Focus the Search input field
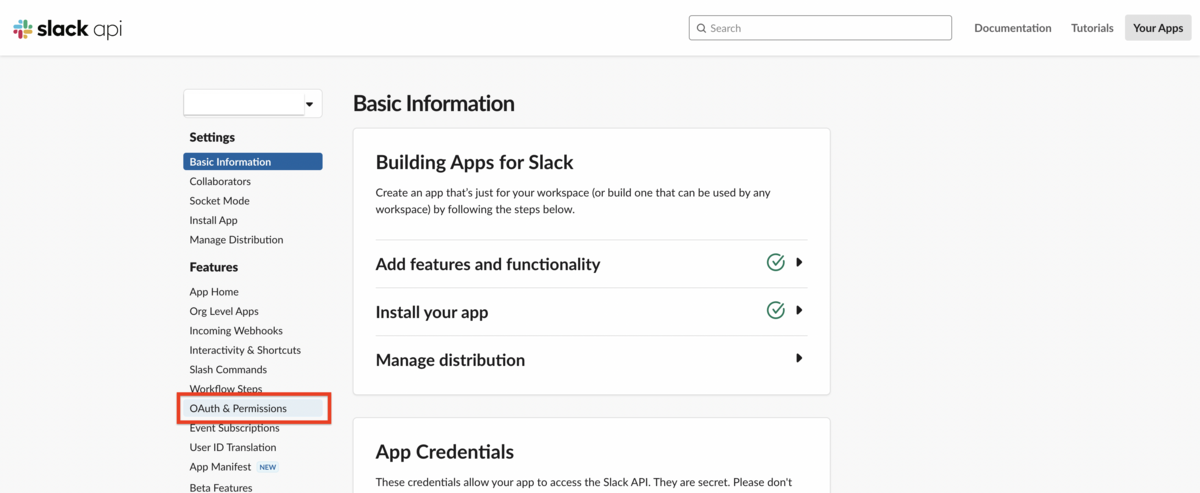This screenshot has height=493, width=1200. 820,28
